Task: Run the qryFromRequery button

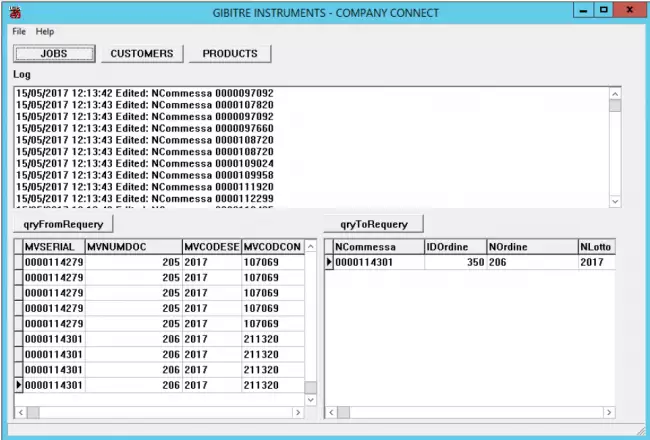Action: (x=64, y=223)
